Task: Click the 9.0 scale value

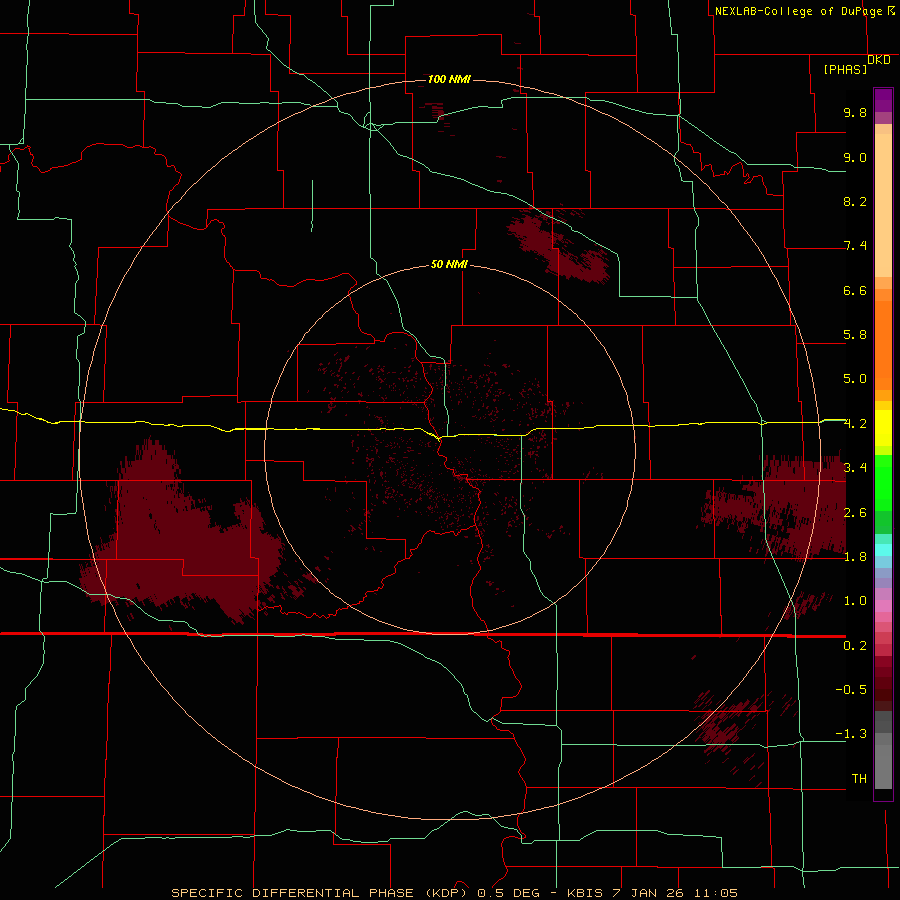Action: point(855,157)
